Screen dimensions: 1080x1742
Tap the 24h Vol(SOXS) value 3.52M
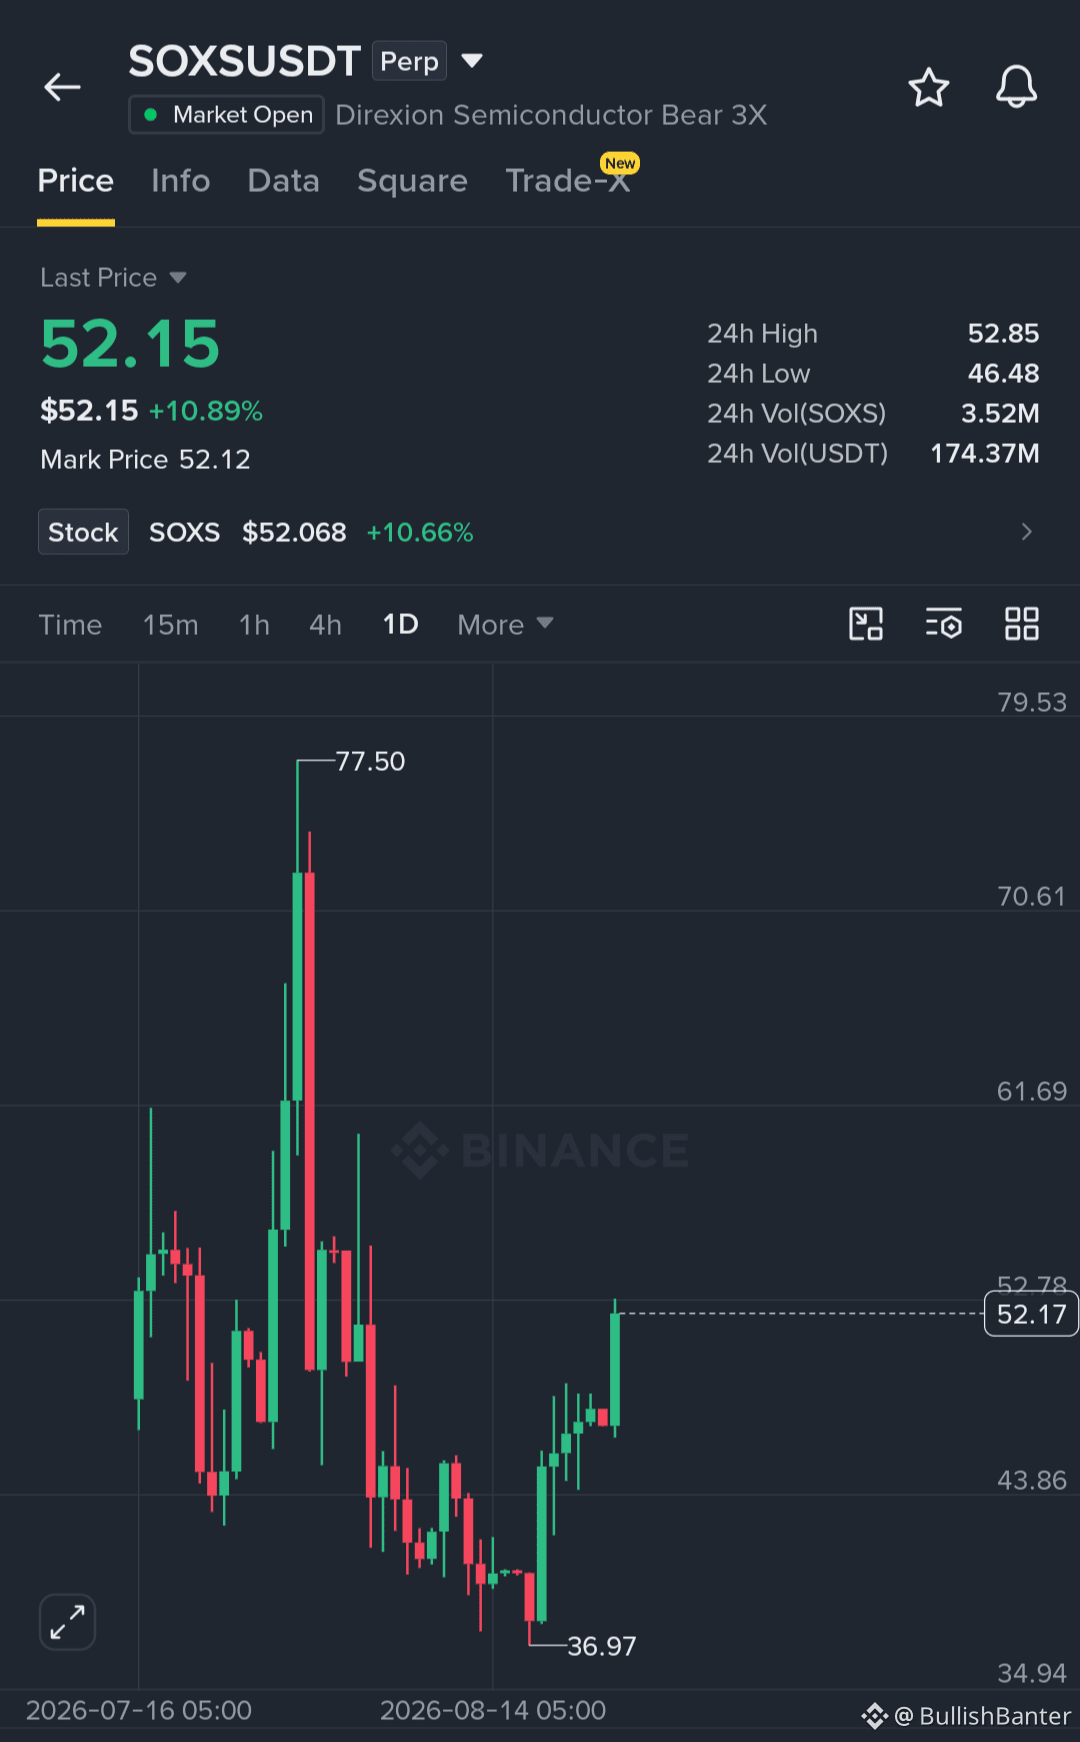click(1000, 413)
